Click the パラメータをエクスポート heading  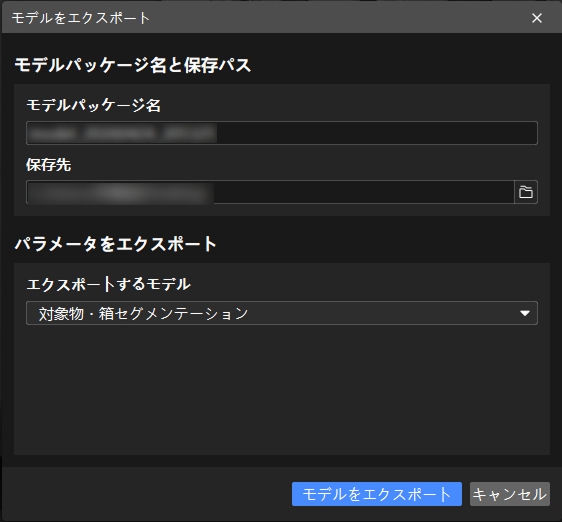tap(115, 244)
